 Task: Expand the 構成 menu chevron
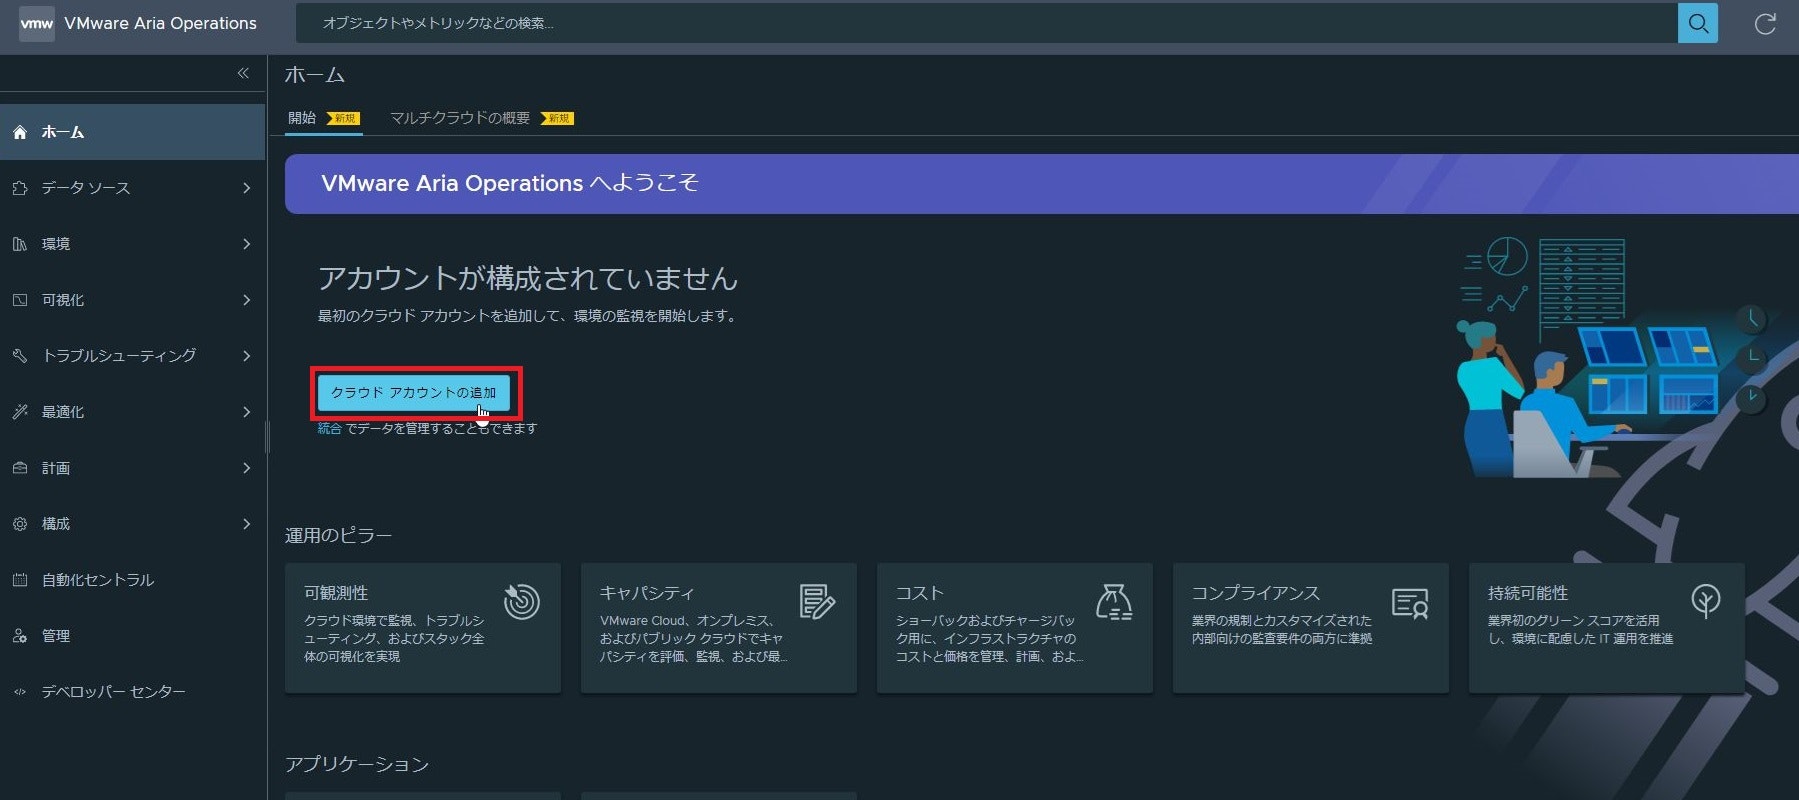tap(246, 524)
